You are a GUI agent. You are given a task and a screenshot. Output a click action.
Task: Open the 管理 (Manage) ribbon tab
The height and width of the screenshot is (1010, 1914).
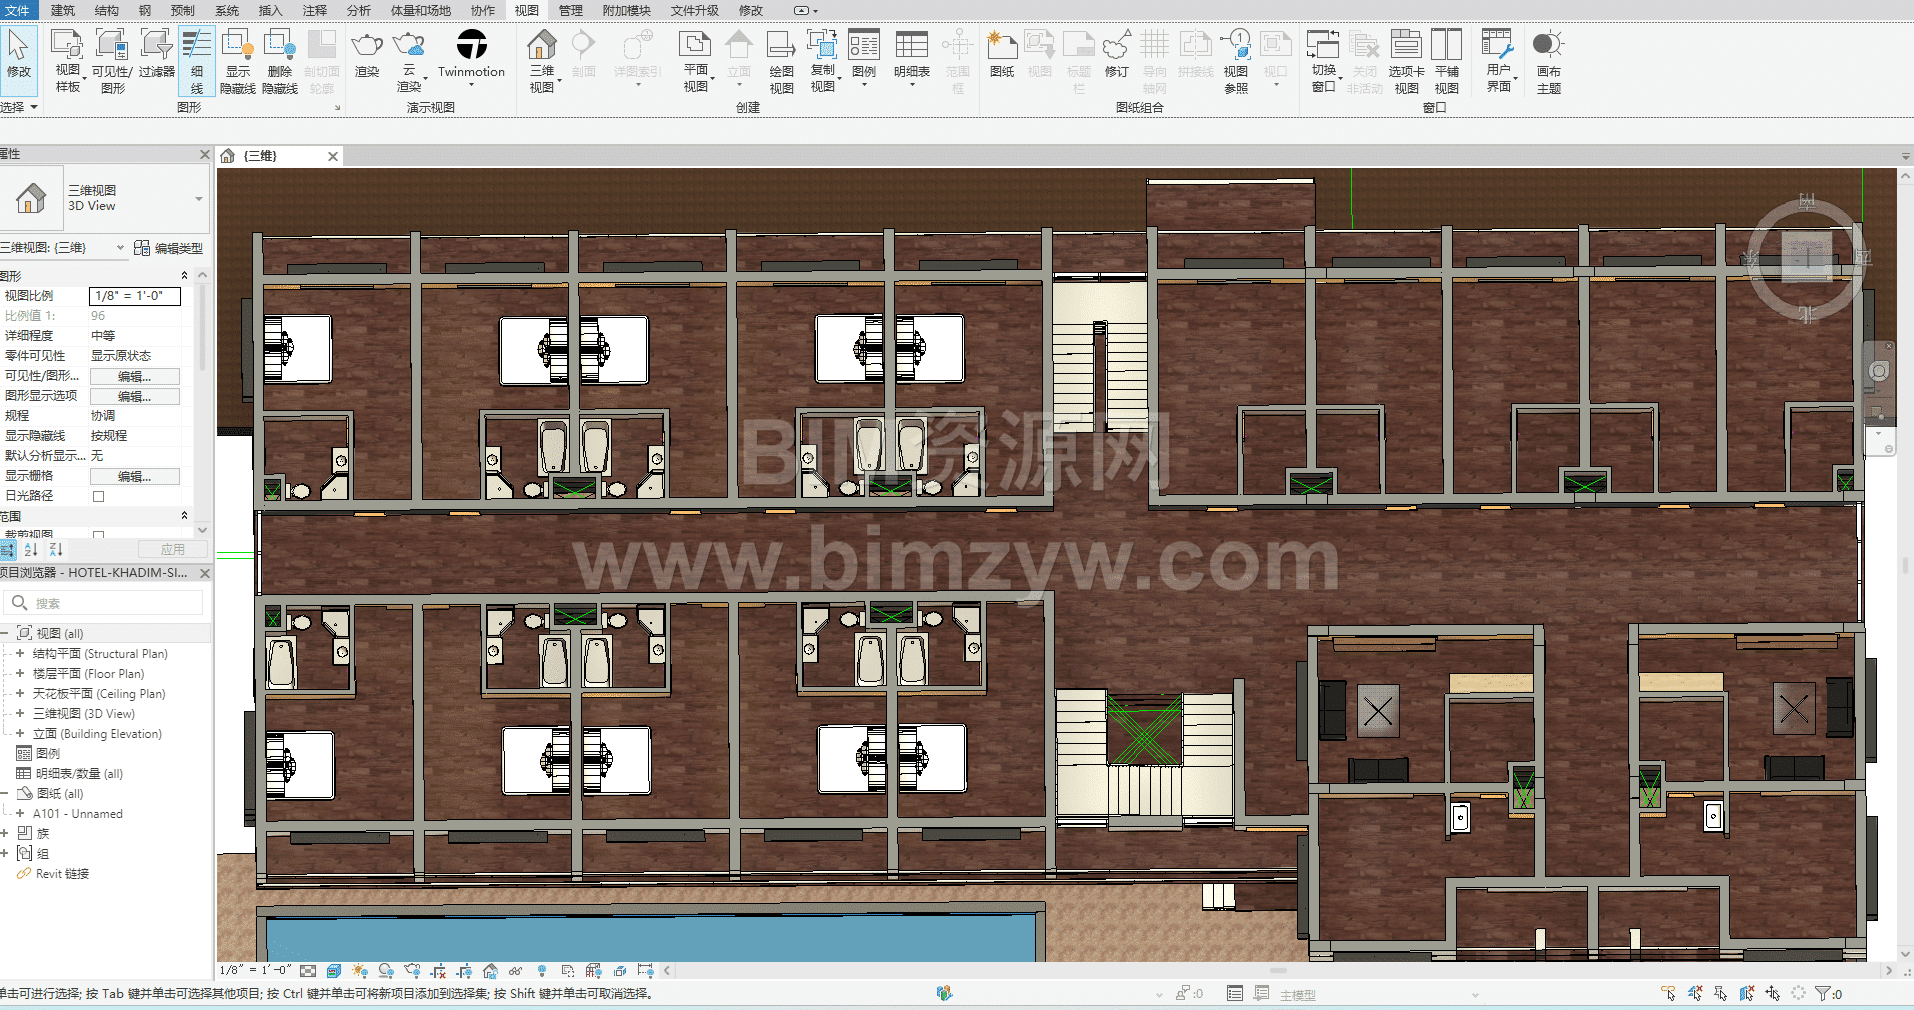tap(570, 10)
